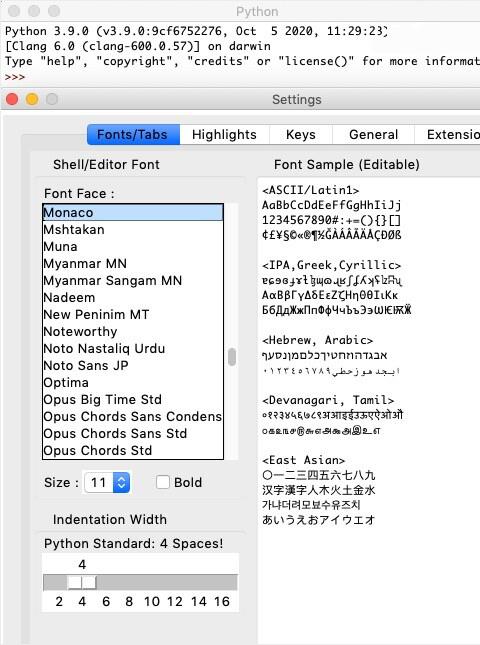Click in the ASCII/Latin1 font sample line
This screenshot has width=480, height=645.
pos(311,190)
